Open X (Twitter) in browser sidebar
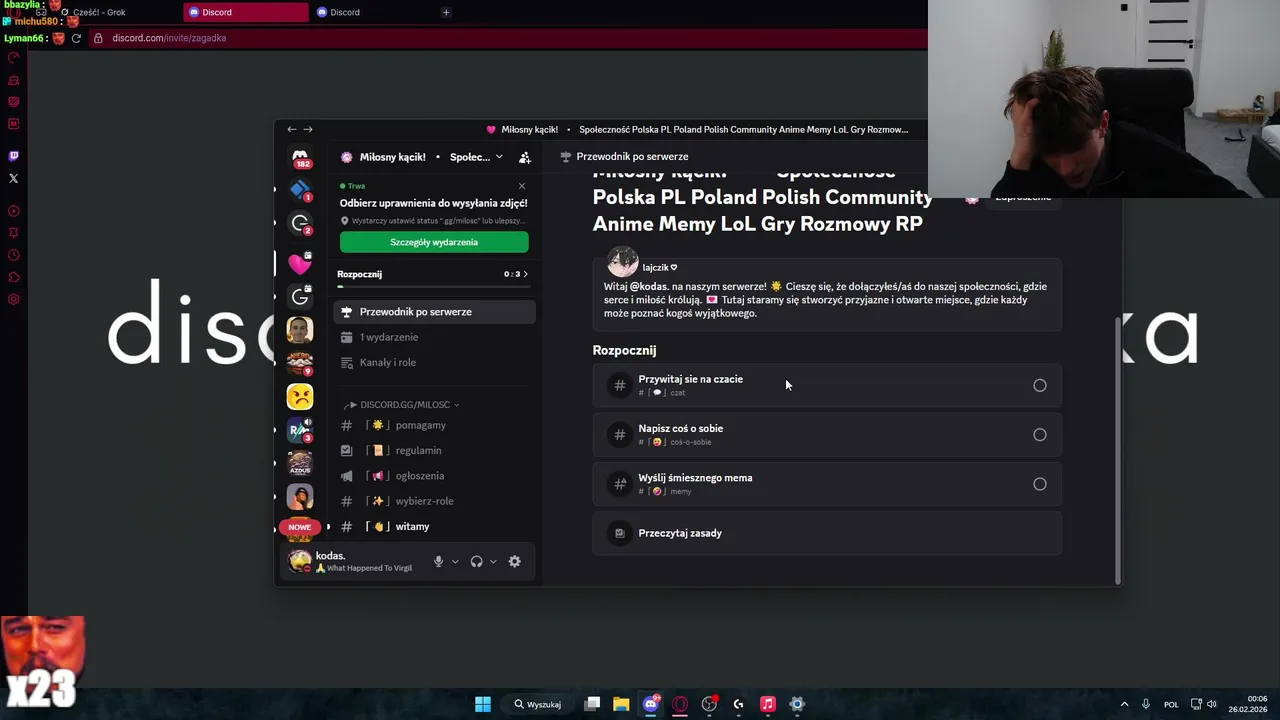 pyautogui.click(x=13, y=178)
